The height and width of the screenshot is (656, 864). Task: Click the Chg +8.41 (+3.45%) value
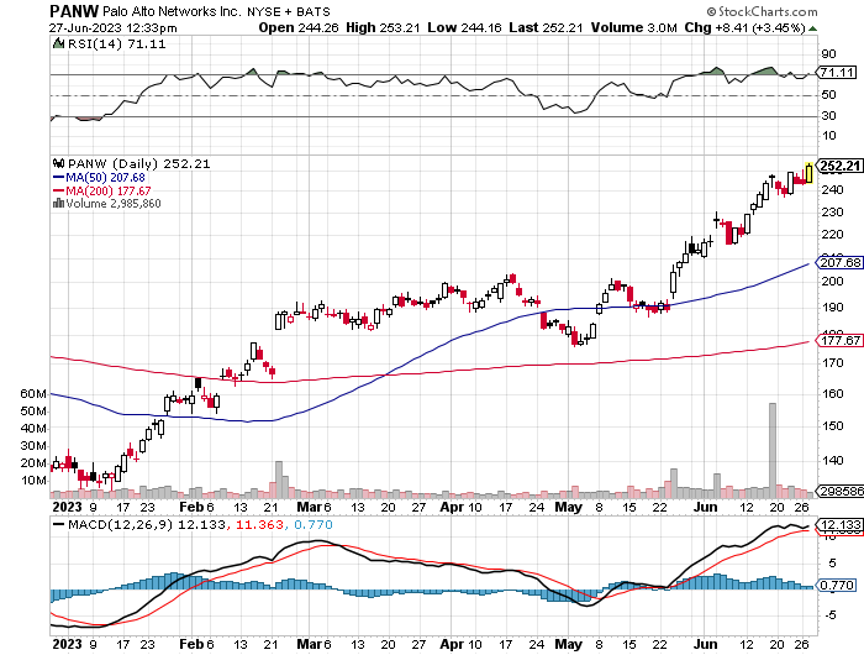coord(745,28)
